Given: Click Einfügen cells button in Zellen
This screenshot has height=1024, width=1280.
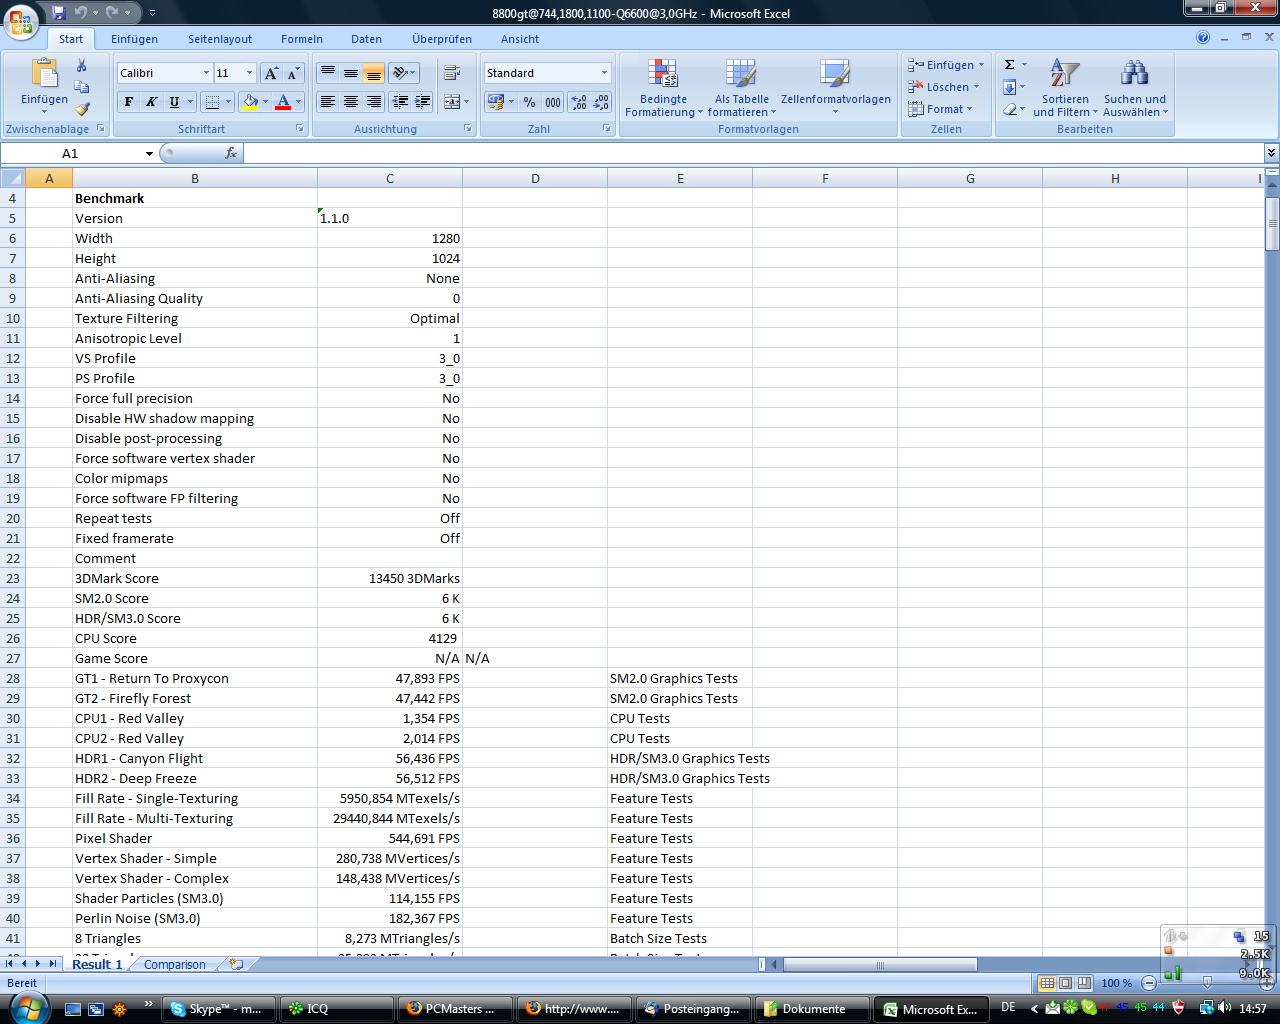Looking at the screenshot, I should tap(945, 65).
